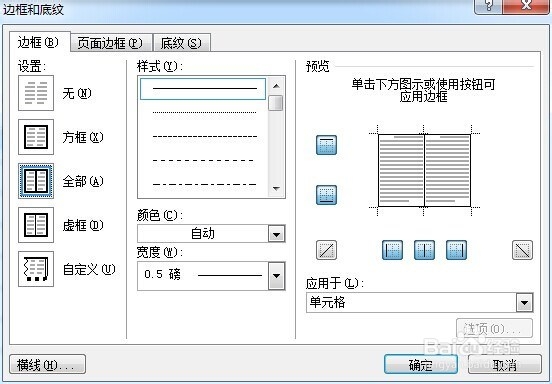The image size is (552, 384).
Task: Click the help question-mark button in title bar
Action: tap(489, 6)
